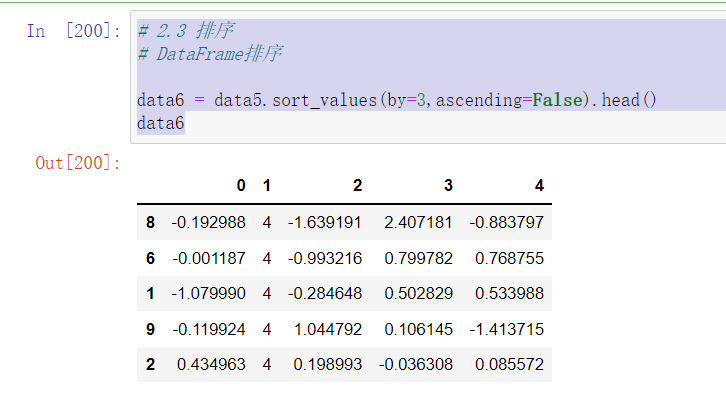Click cell value 0.198993
Viewport: 726px width, 394px height.
pyautogui.click(x=328, y=364)
